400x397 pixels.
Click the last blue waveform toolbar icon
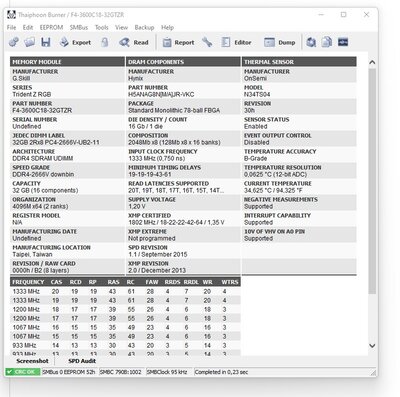click(343, 42)
